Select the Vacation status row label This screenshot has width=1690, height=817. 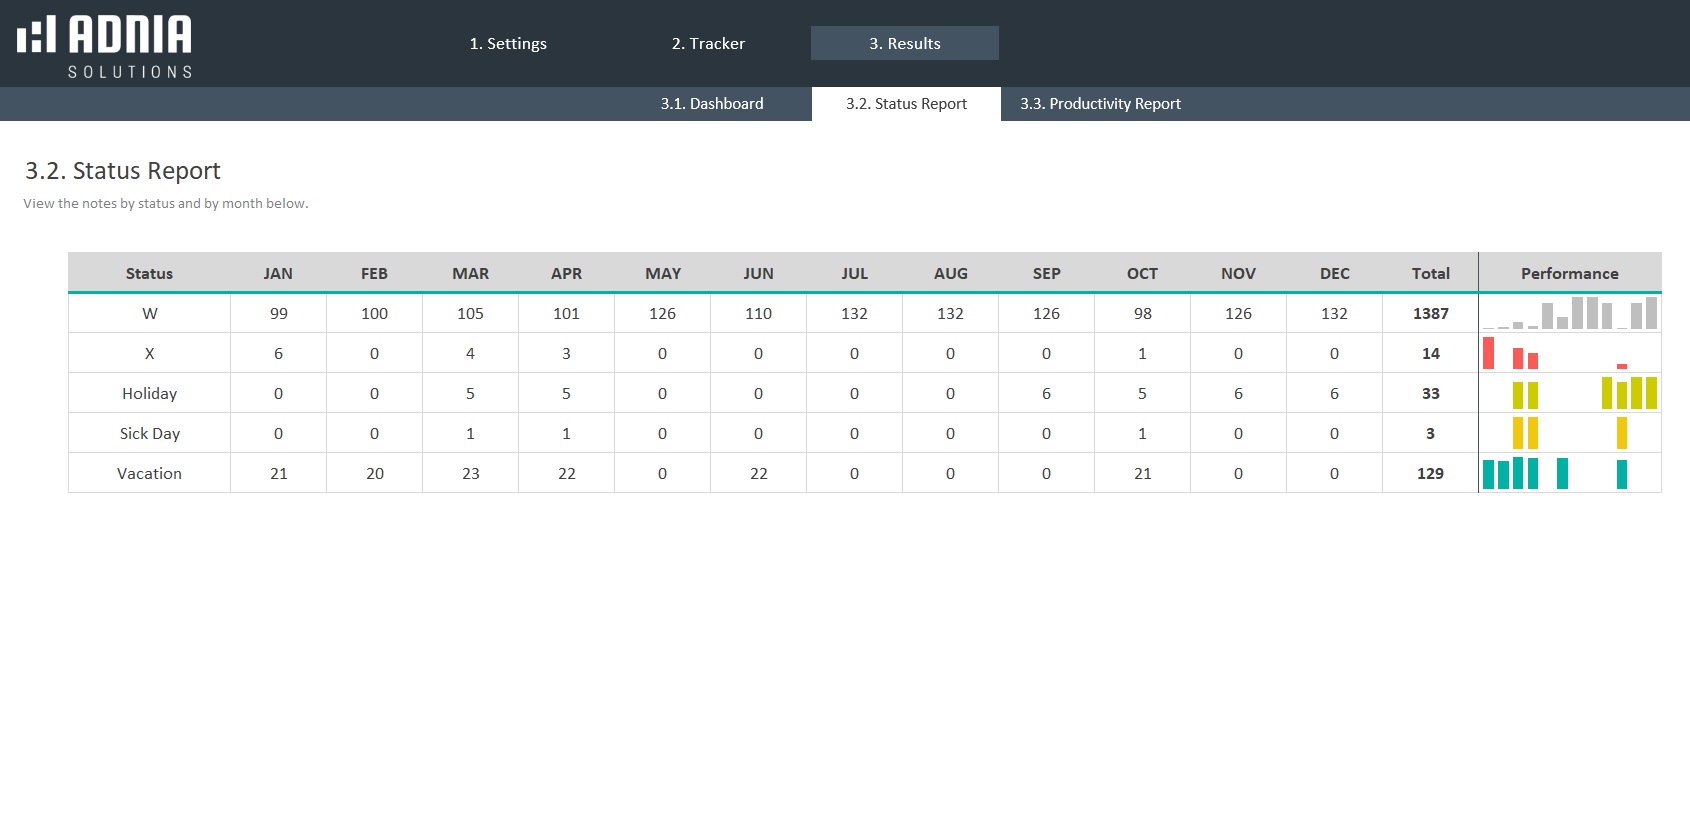click(149, 473)
